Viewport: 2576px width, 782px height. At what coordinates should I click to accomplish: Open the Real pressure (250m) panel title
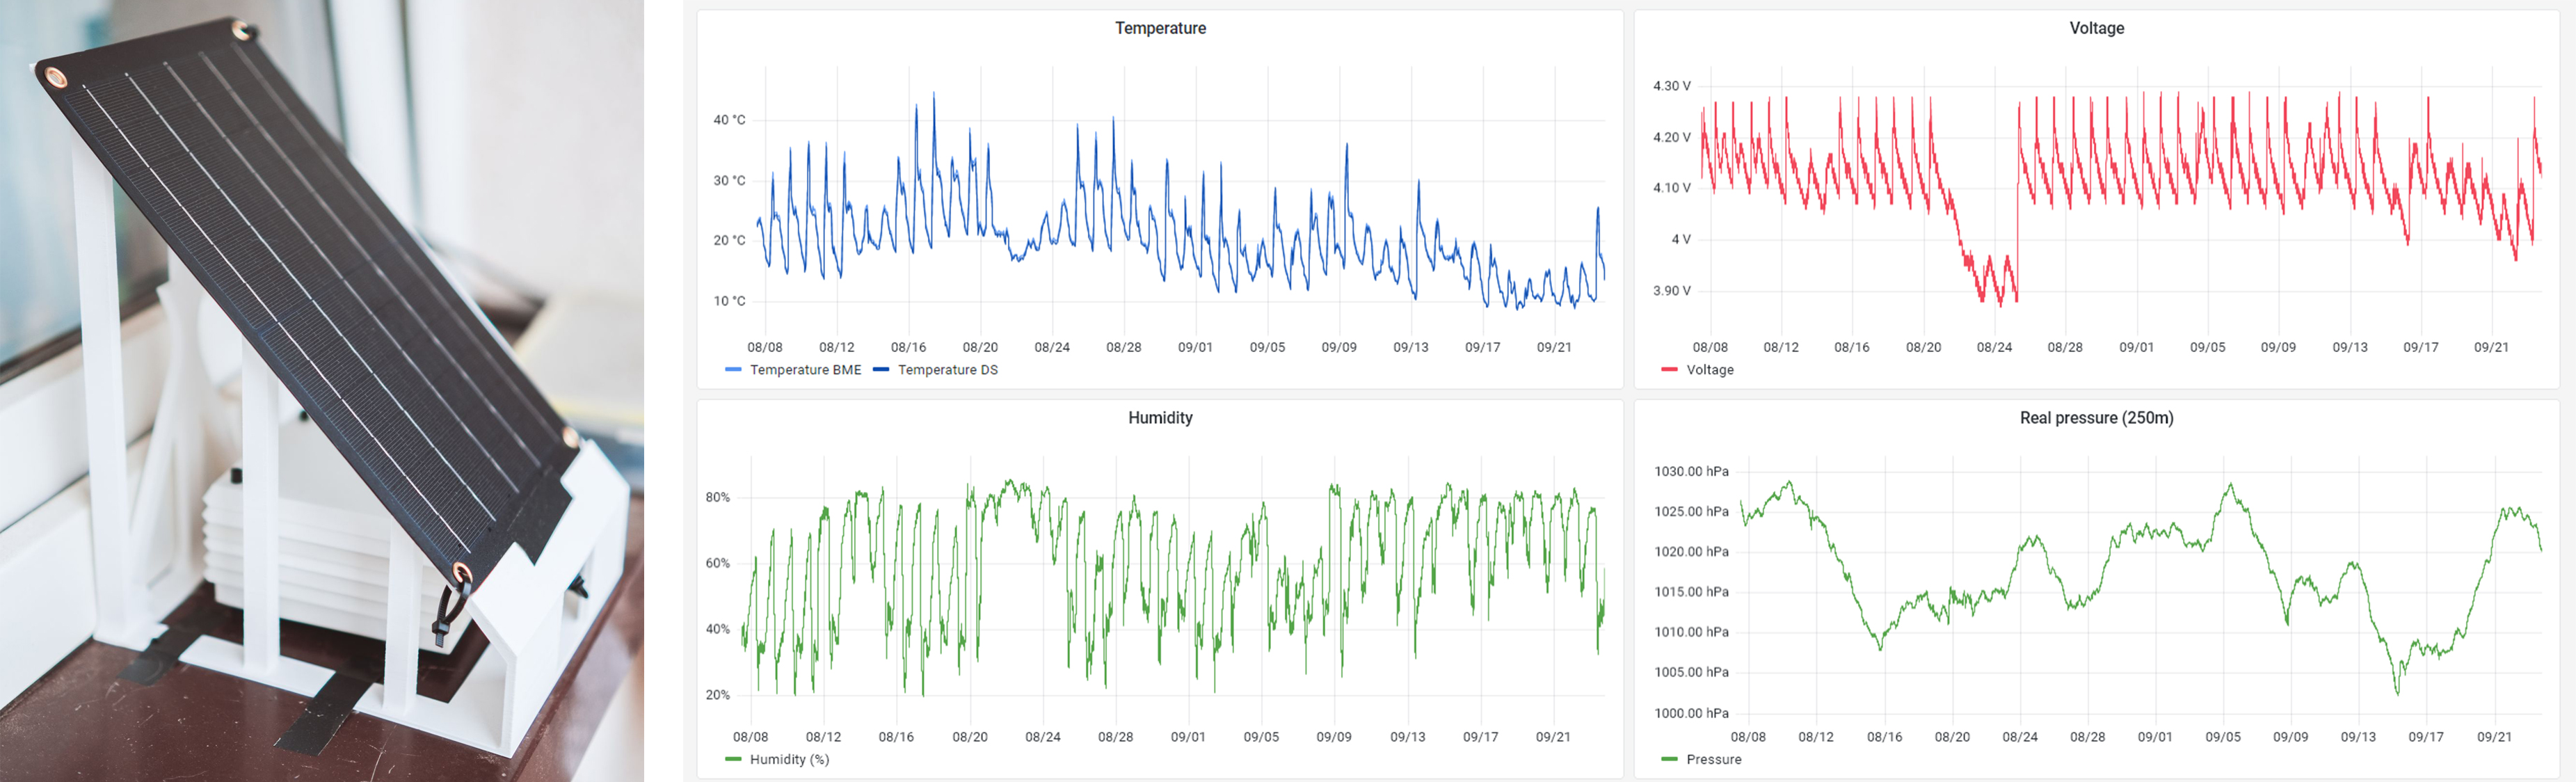coord(2096,418)
